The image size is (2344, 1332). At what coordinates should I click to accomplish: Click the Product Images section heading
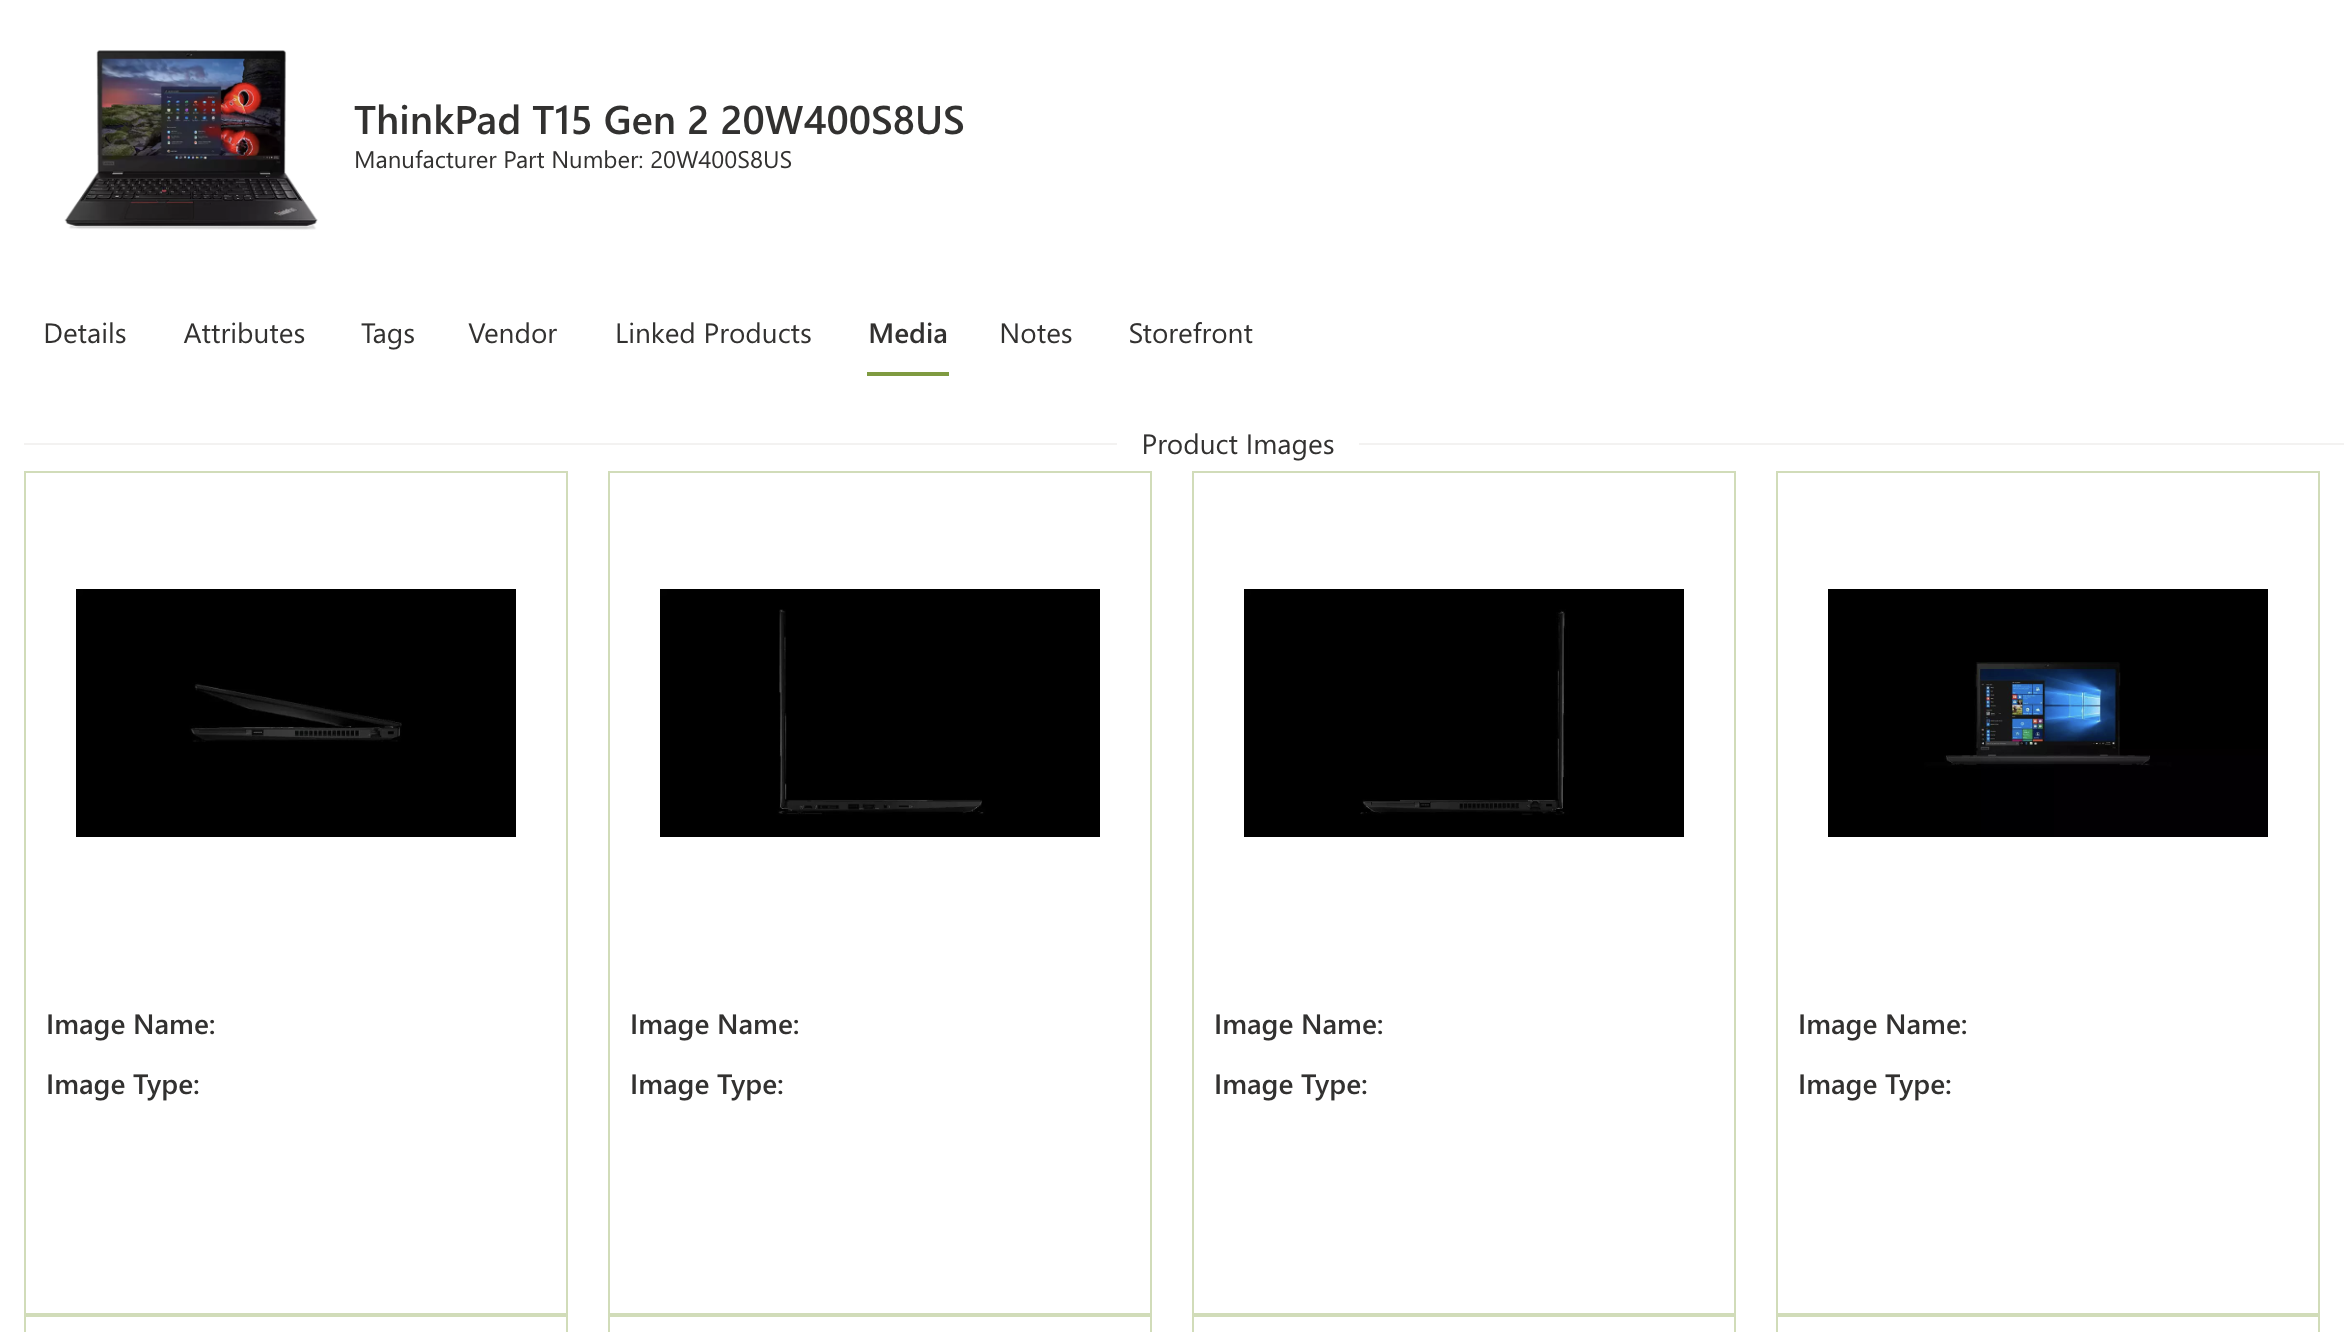(1238, 445)
